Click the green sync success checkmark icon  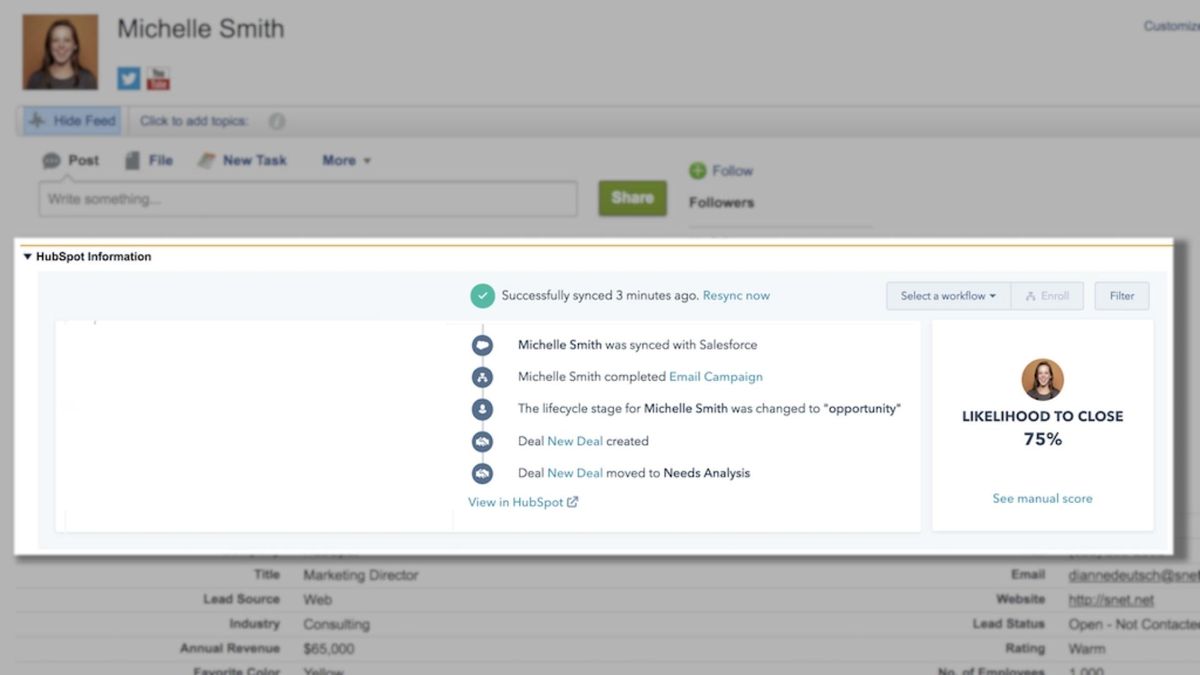[x=483, y=295]
